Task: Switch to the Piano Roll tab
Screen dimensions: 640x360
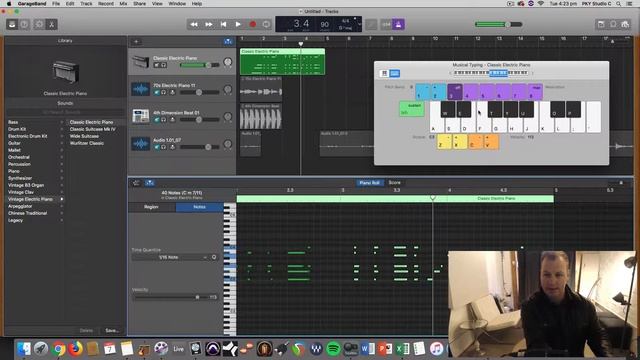Action: tap(369, 182)
